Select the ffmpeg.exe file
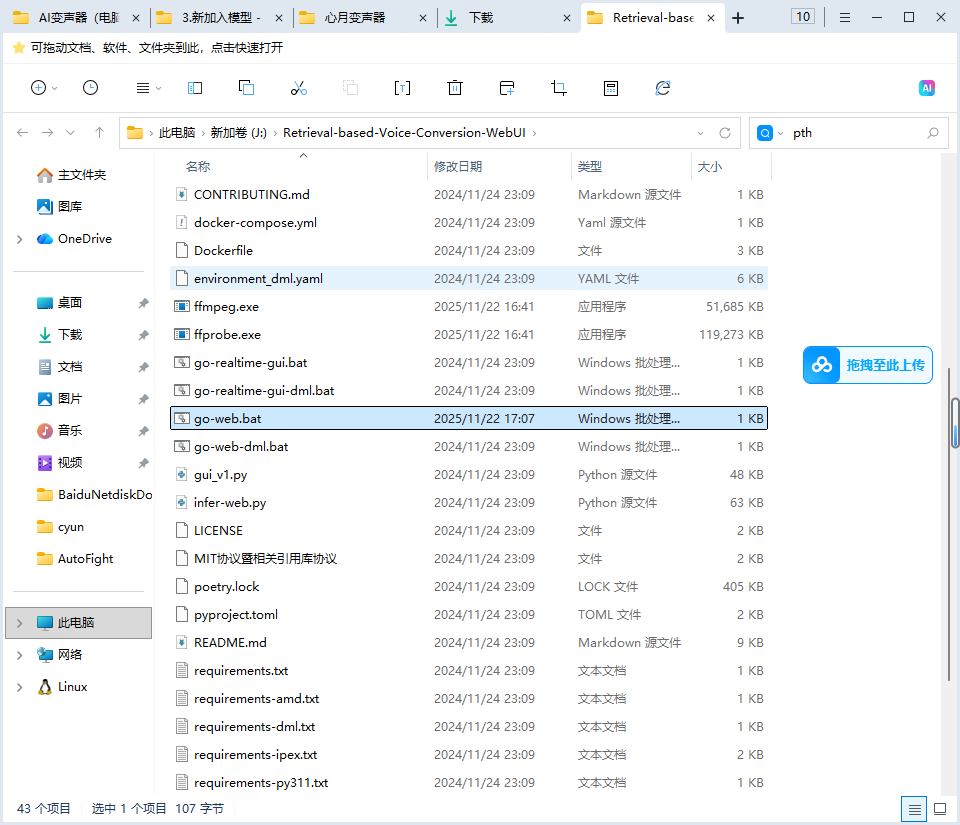Screen dimensions: 960x825 tap(469, 307)
